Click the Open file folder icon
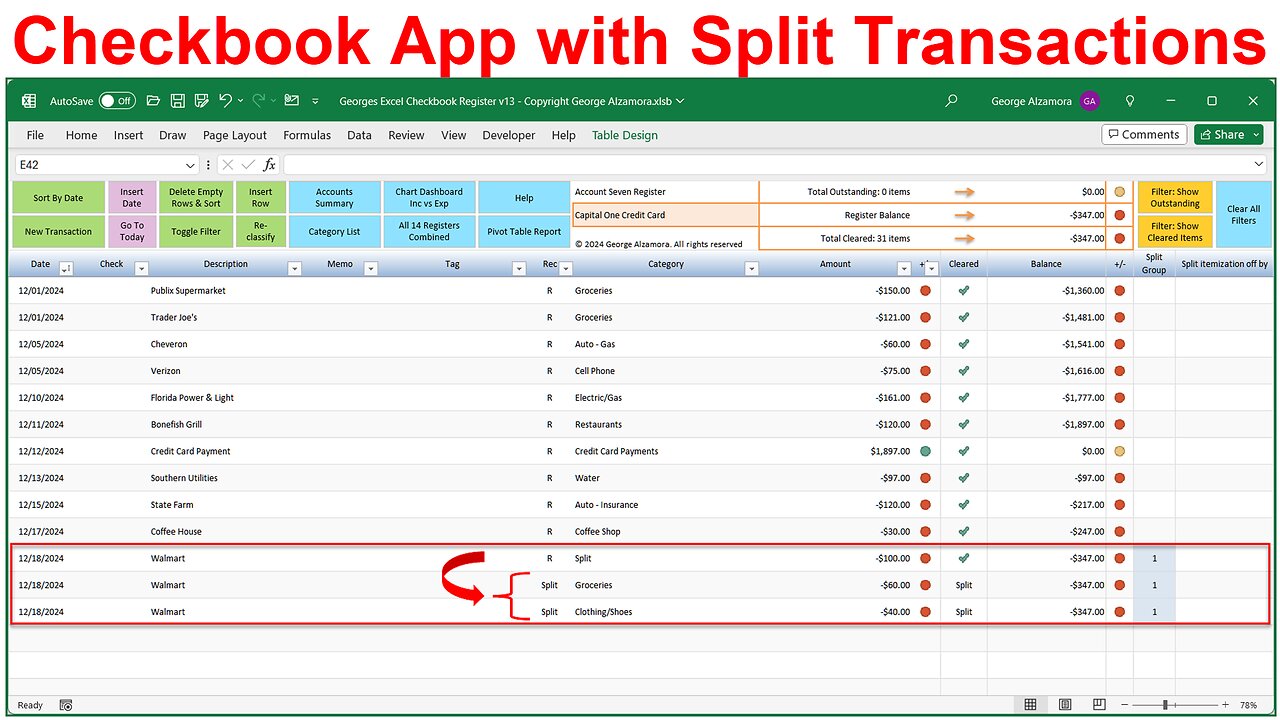The height and width of the screenshot is (720, 1280). tap(153, 101)
